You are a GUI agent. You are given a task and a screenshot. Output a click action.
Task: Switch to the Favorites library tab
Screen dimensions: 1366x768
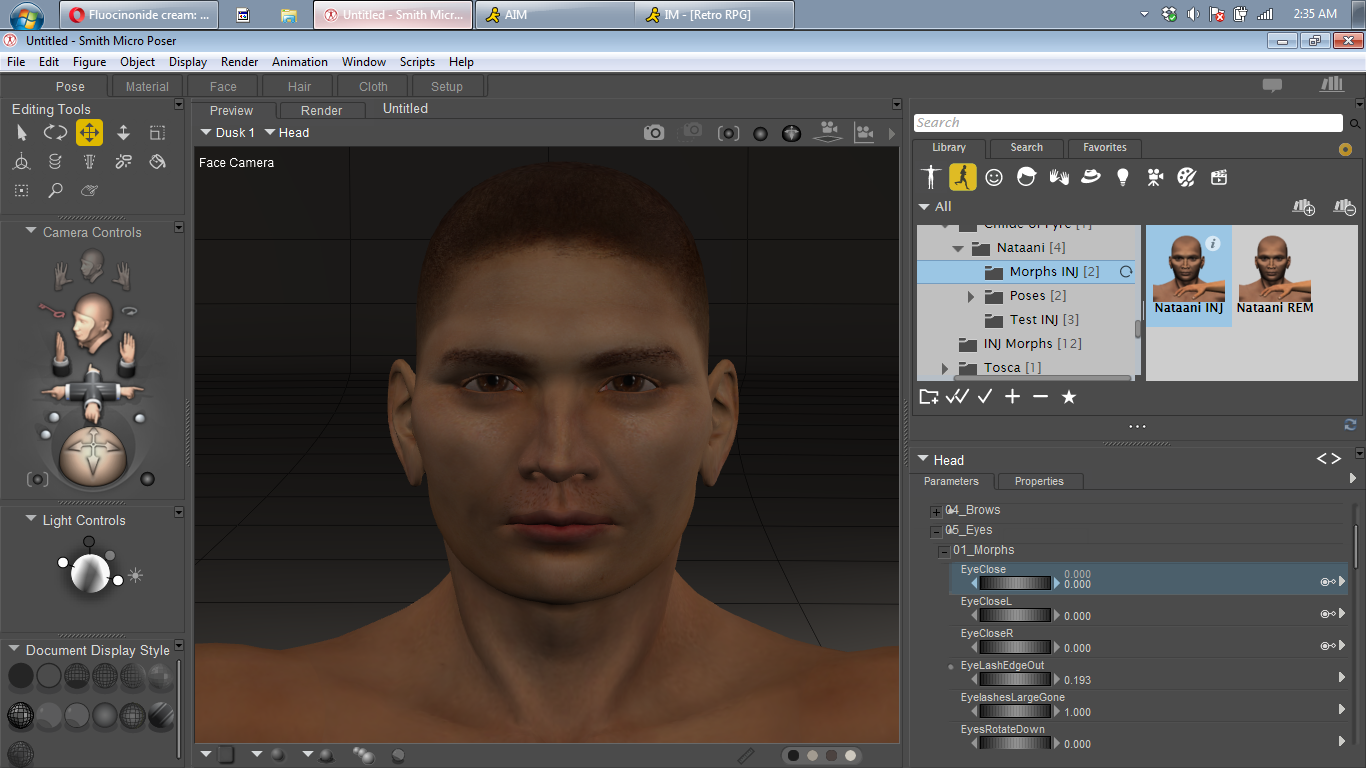pos(1105,148)
